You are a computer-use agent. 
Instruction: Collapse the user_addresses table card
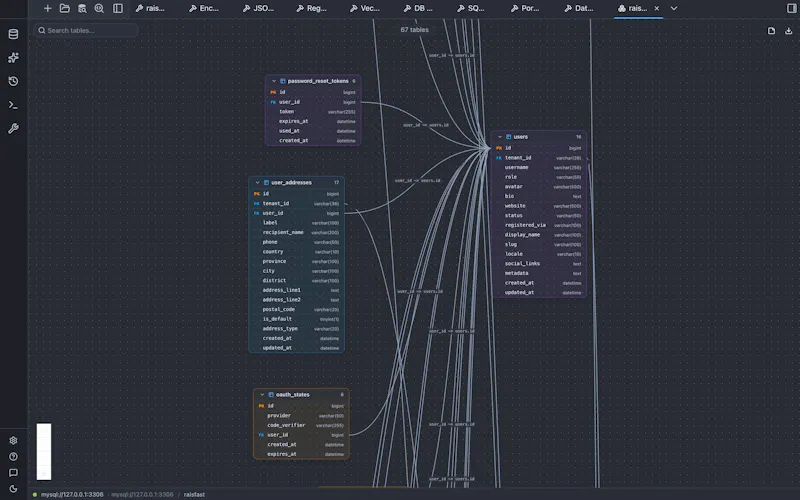(x=258, y=183)
